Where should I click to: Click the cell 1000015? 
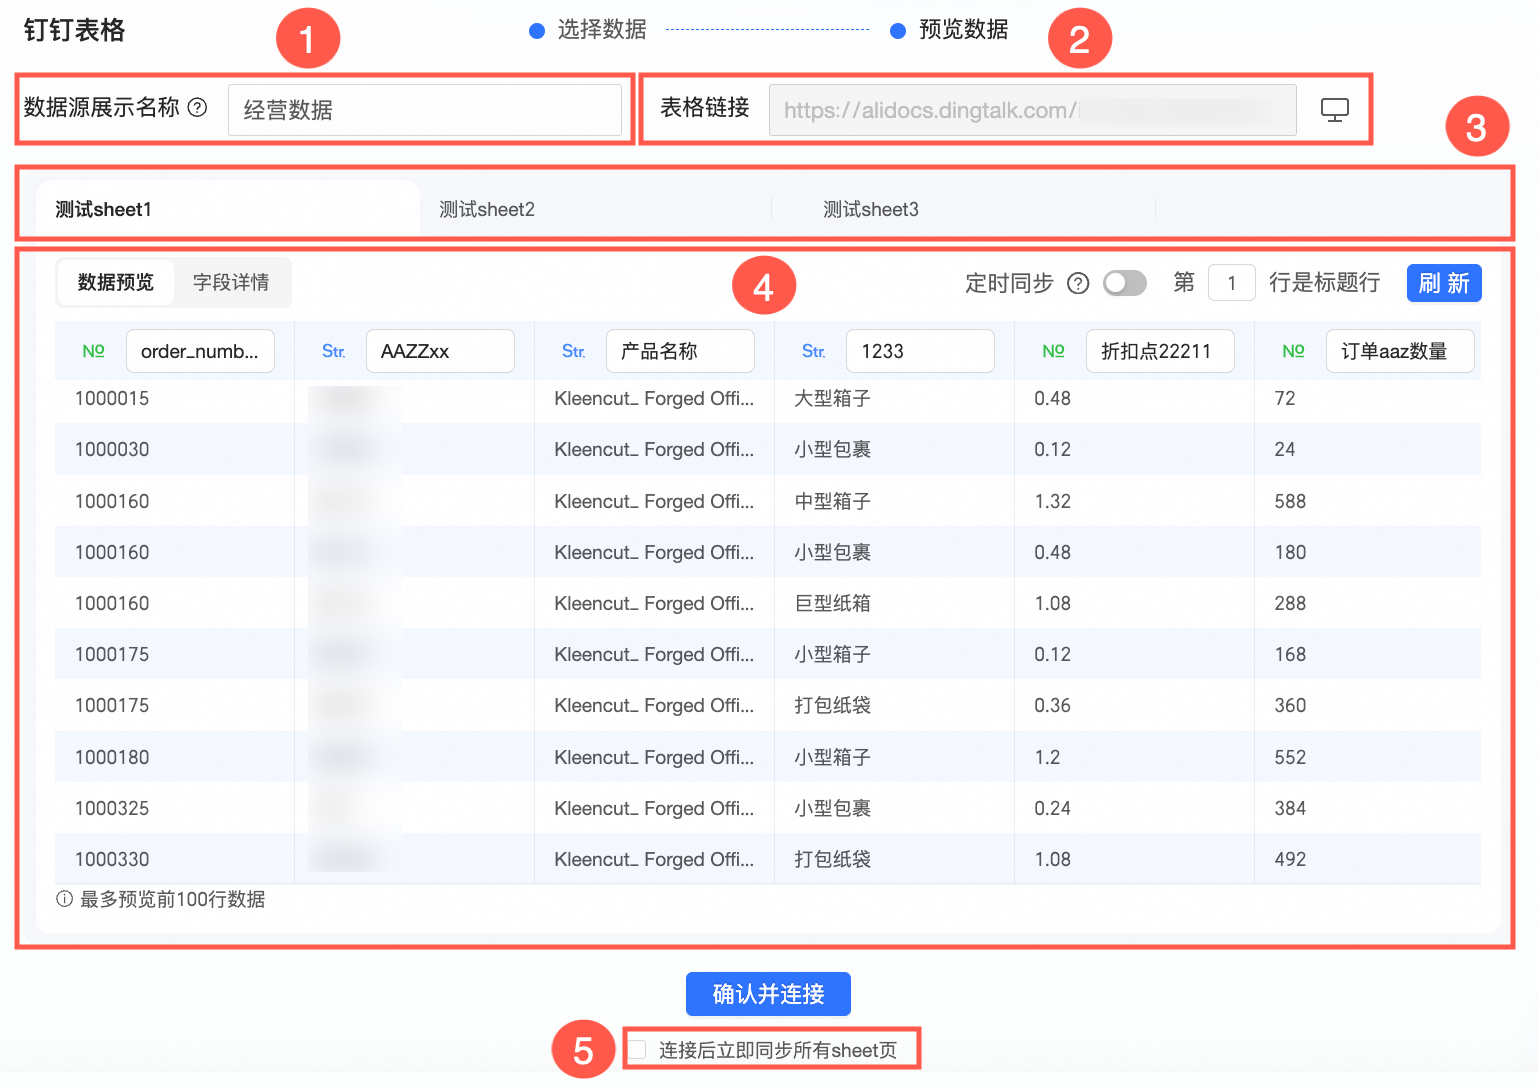click(x=112, y=398)
